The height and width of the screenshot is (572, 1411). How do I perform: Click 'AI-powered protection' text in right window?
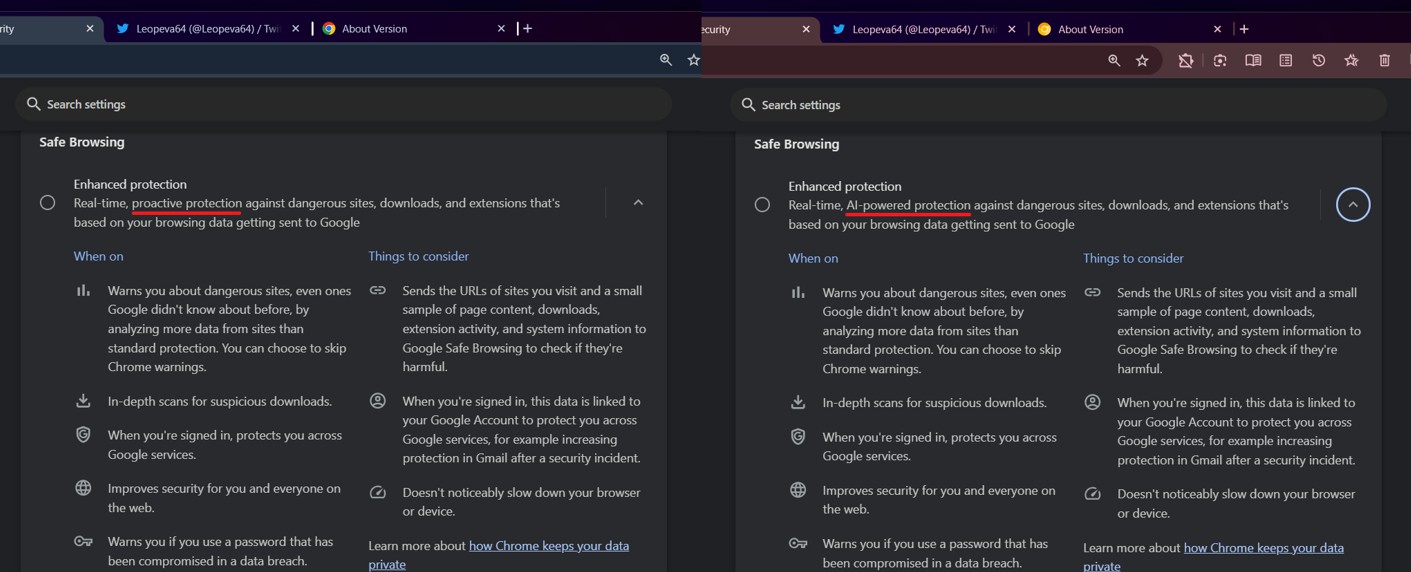point(909,205)
